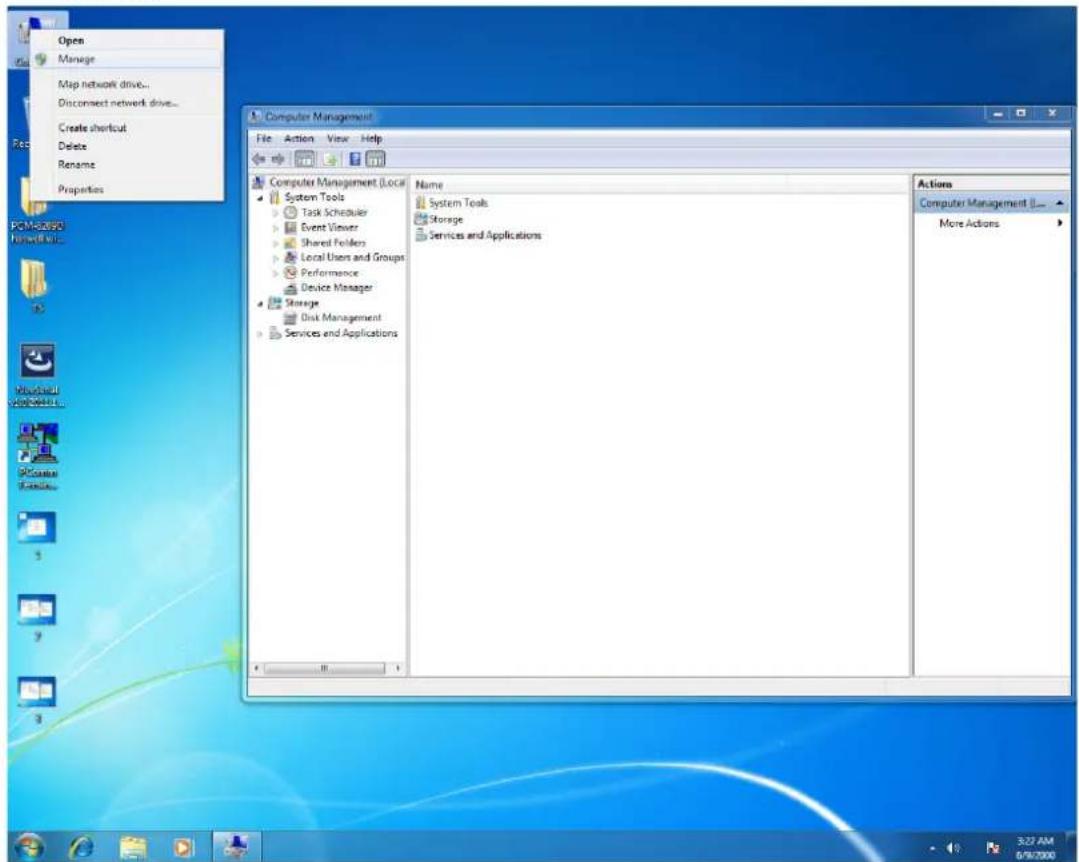
Task: Select Performance in the tree
Action: pos(321,273)
